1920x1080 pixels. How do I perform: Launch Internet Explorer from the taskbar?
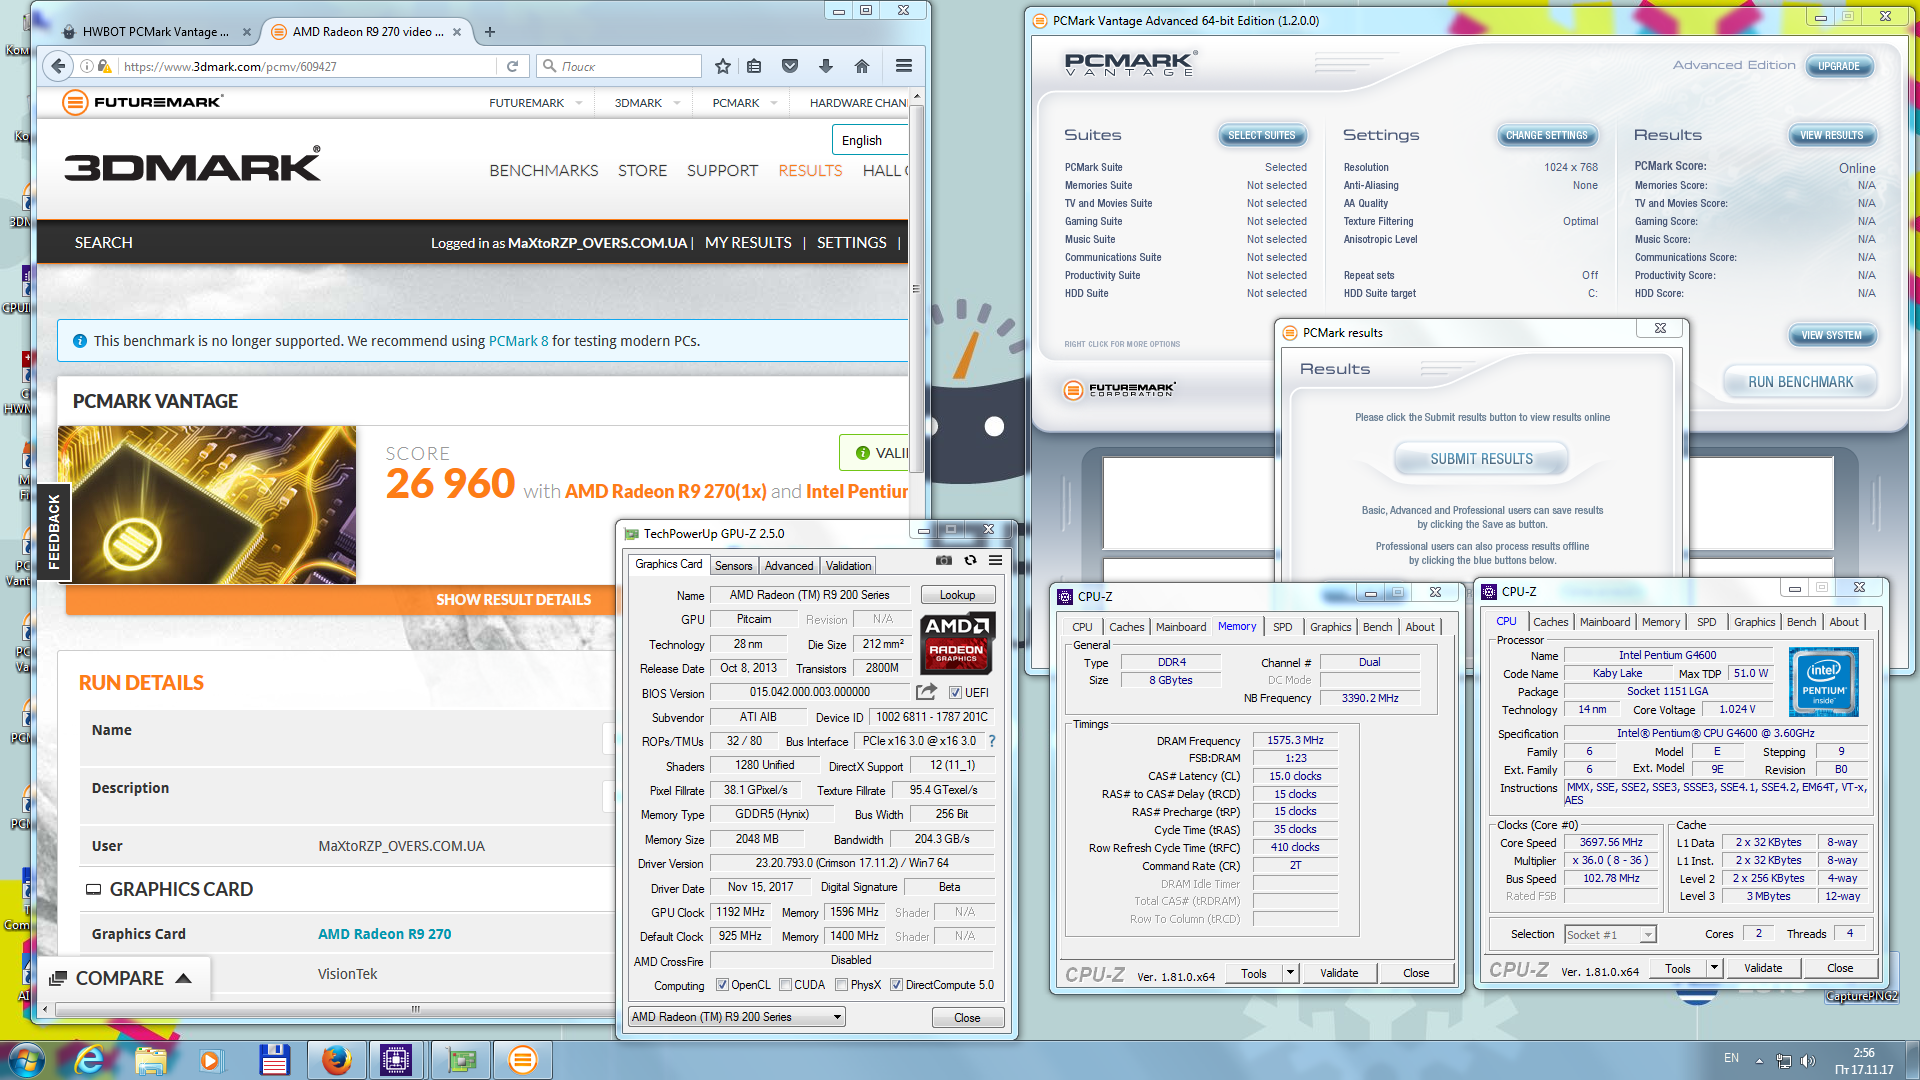[89, 1060]
